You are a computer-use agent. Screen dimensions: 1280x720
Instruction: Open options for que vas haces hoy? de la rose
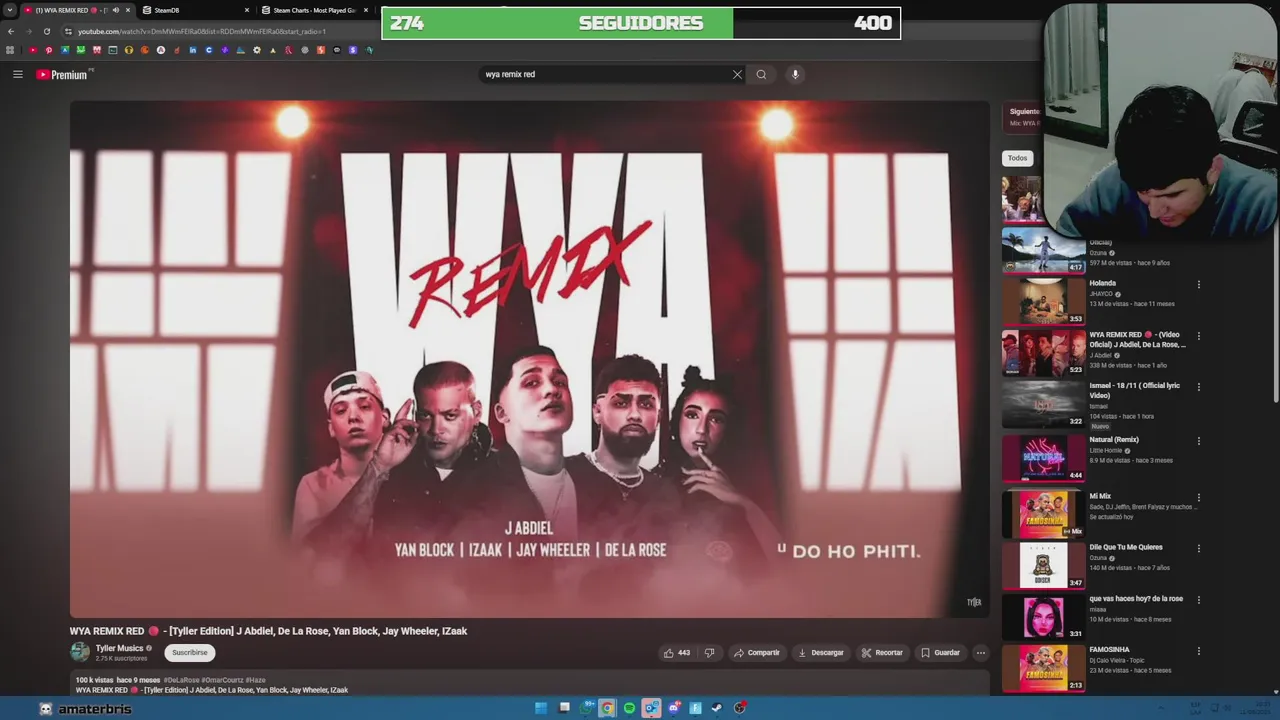[1198, 600]
